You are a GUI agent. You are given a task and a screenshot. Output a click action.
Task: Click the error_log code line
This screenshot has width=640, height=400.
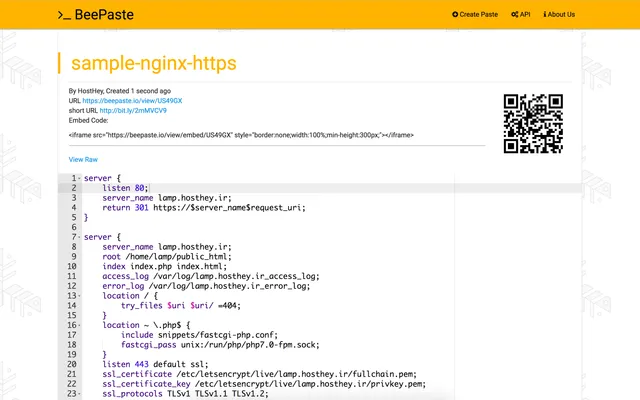click(206, 286)
